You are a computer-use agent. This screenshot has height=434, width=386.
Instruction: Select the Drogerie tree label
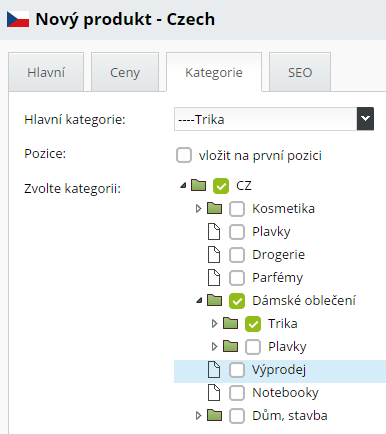278,255
